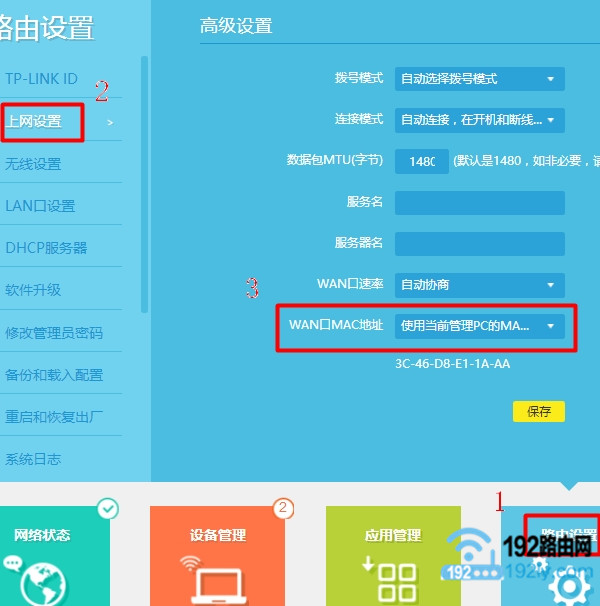Viewport: 600px width, 606px height.
Task: Go to LAN口设置 menu item
Action: click(x=40, y=206)
